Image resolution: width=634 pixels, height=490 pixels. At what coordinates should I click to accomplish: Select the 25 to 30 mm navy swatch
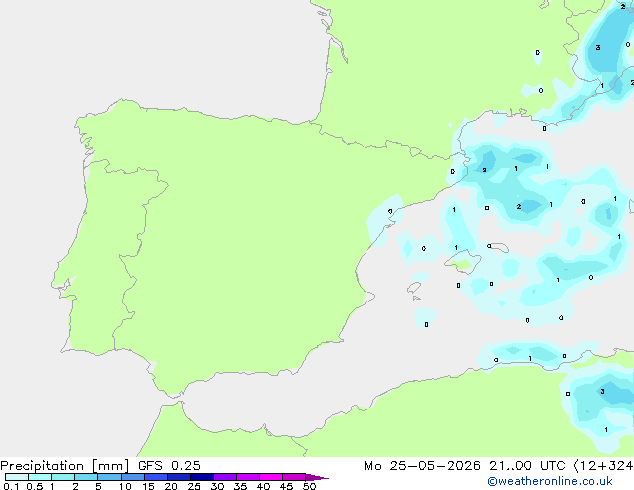pos(202,477)
